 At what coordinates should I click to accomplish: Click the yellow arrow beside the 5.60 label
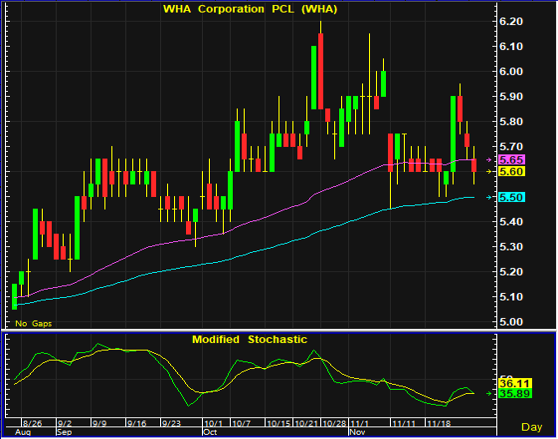tap(489, 171)
